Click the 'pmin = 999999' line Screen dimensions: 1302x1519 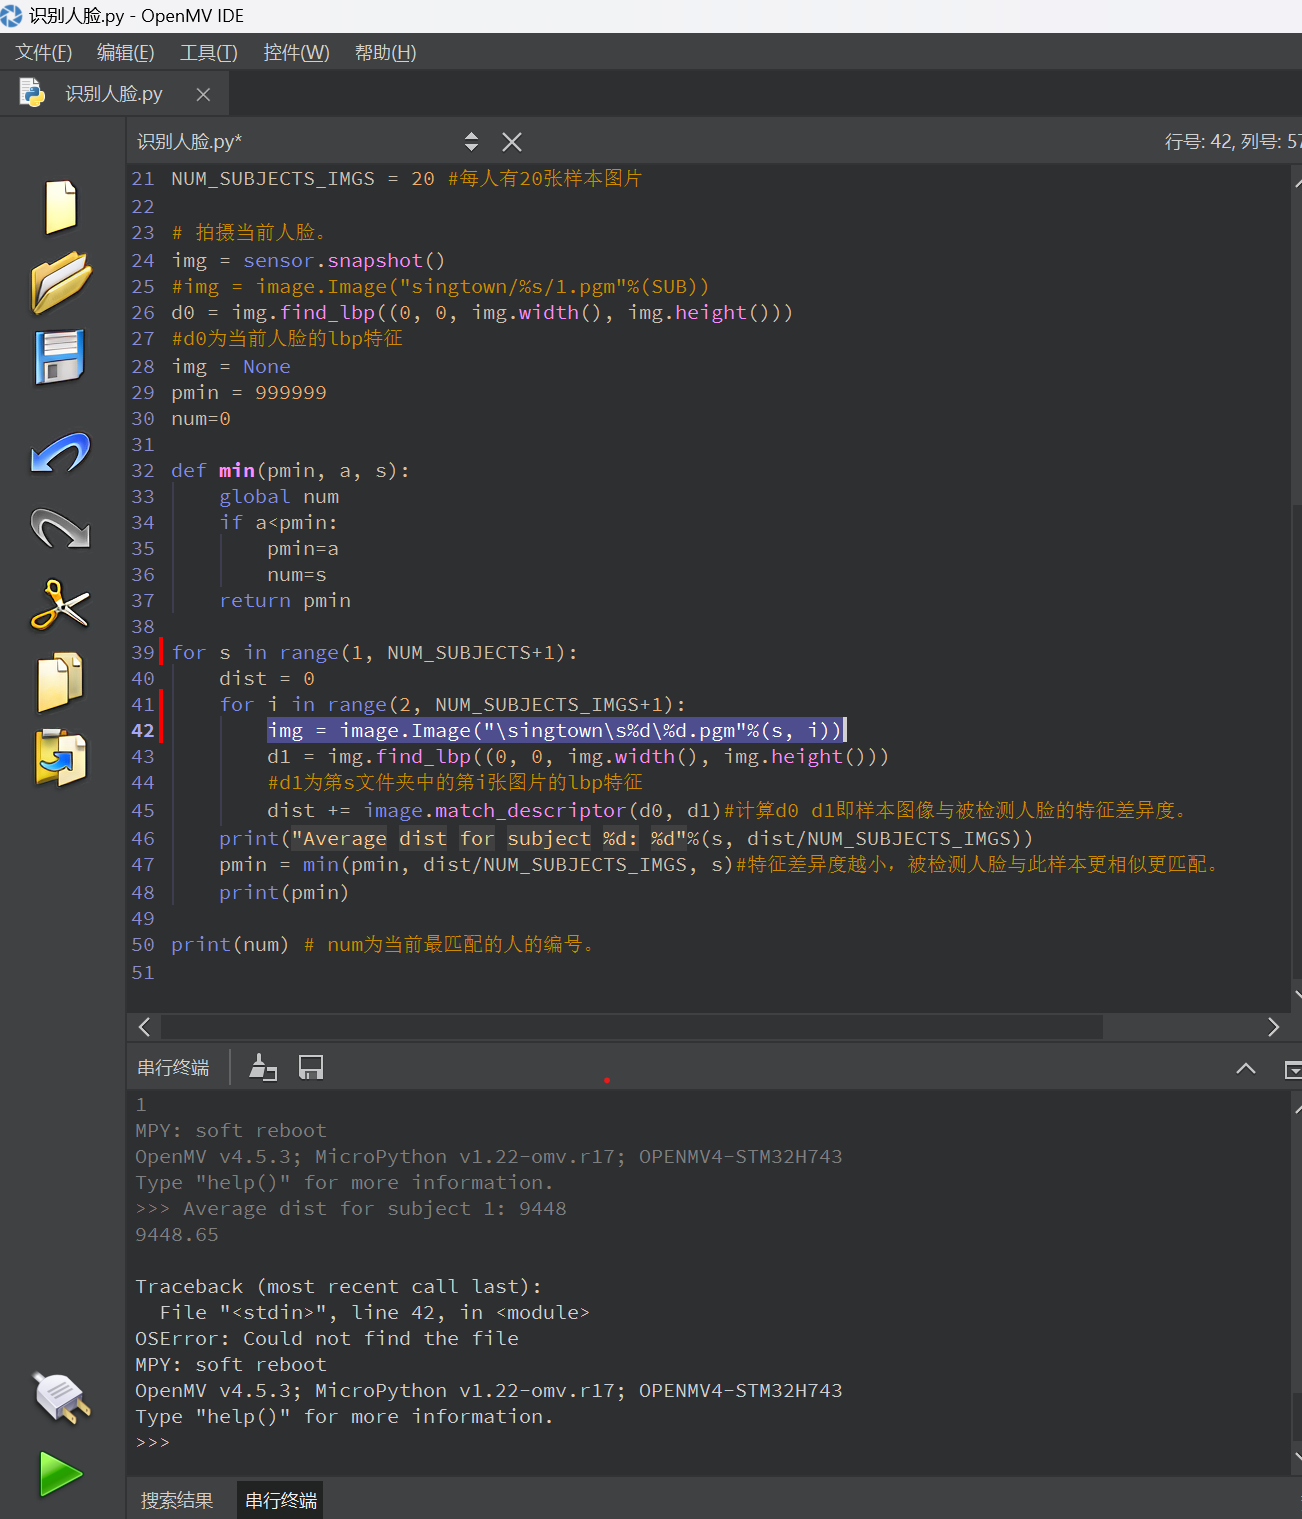tap(249, 392)
